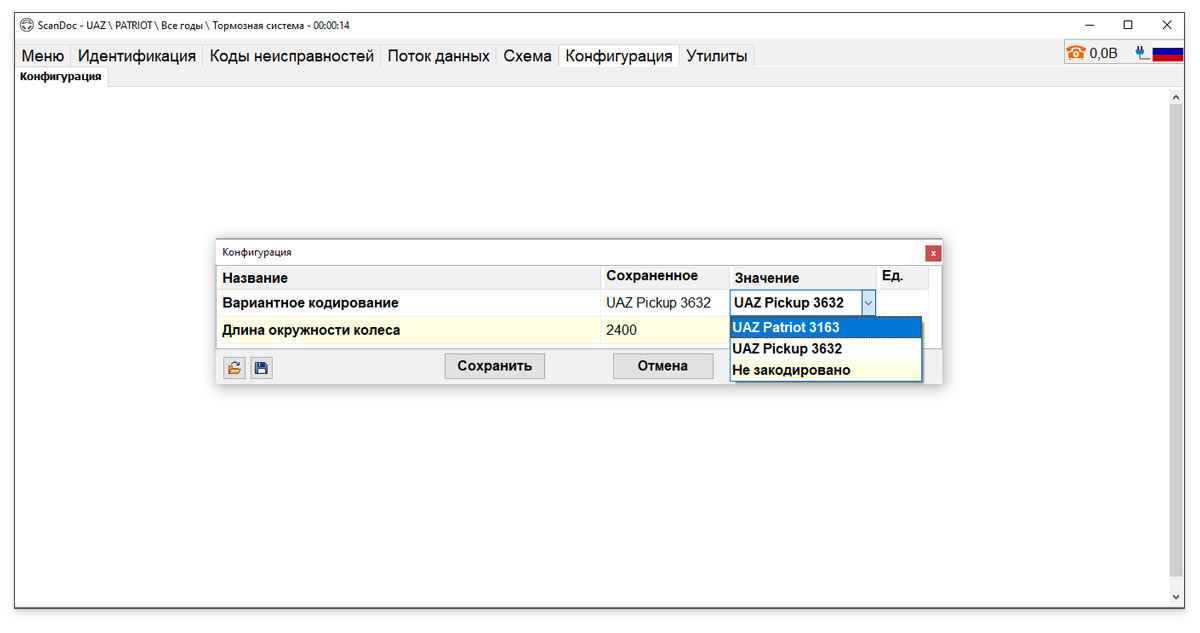Screen dimensions: 1200x633
Task: Open the Поток данных section
Action: click(x=439, y=56)
